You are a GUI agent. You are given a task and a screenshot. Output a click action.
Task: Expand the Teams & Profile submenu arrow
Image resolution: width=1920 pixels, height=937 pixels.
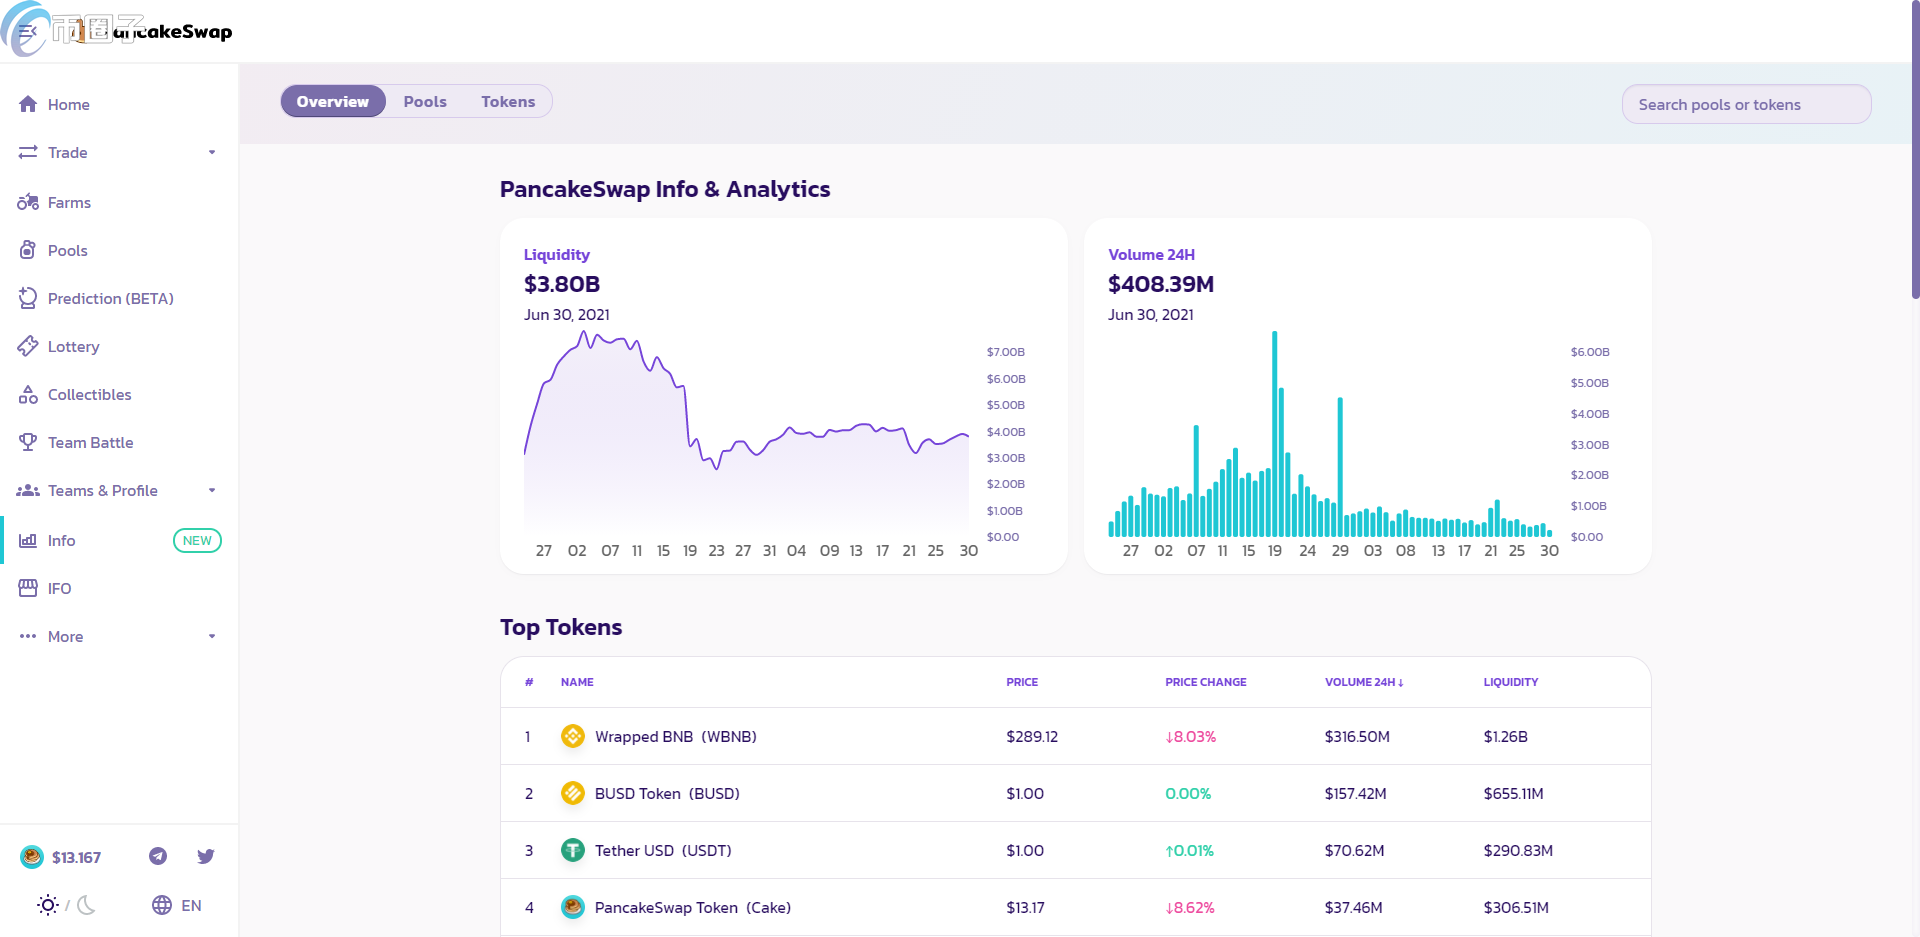[212, 490]
